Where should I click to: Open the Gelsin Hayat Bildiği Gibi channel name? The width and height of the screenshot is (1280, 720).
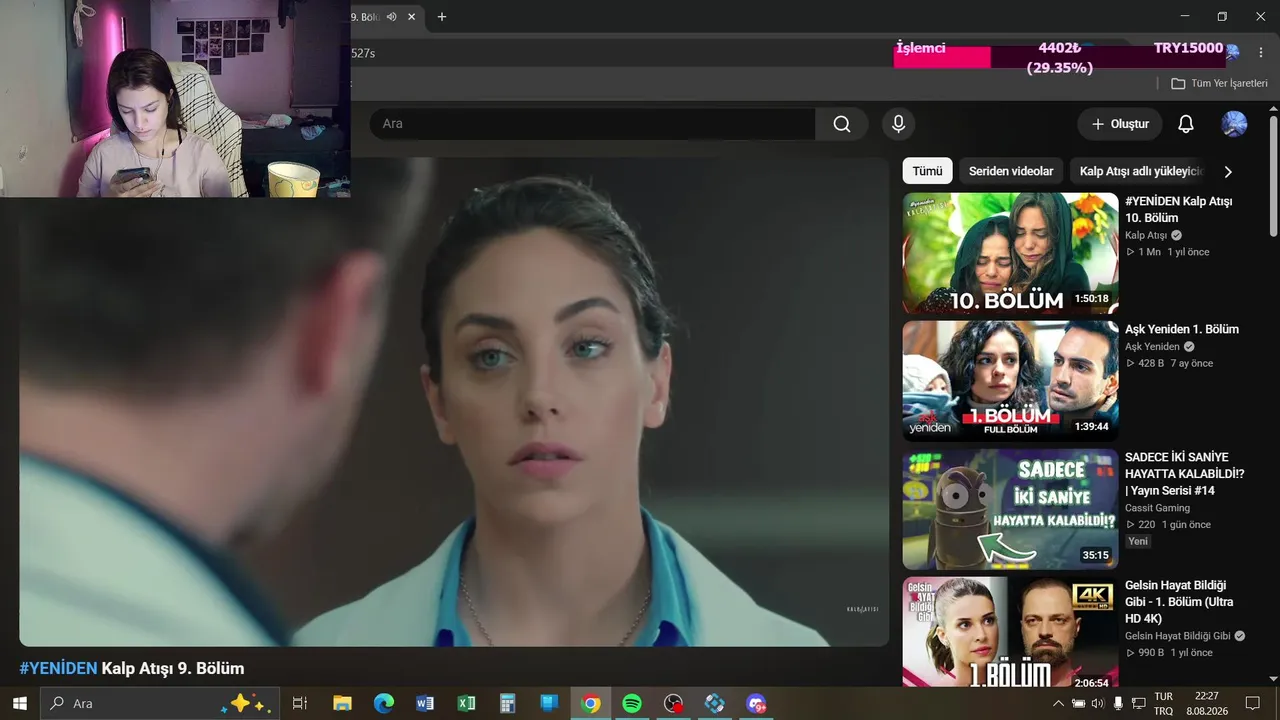(1178, 636)
